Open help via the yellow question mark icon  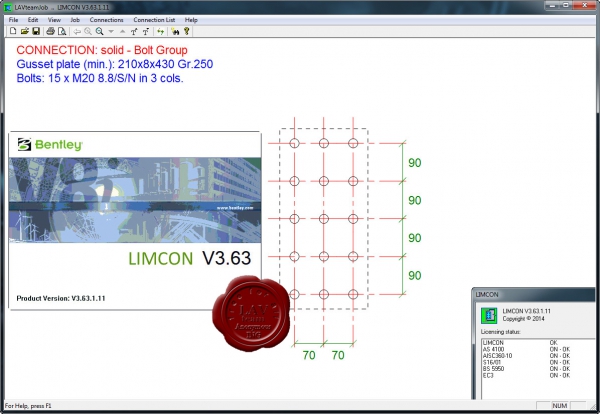click(186, 31)
